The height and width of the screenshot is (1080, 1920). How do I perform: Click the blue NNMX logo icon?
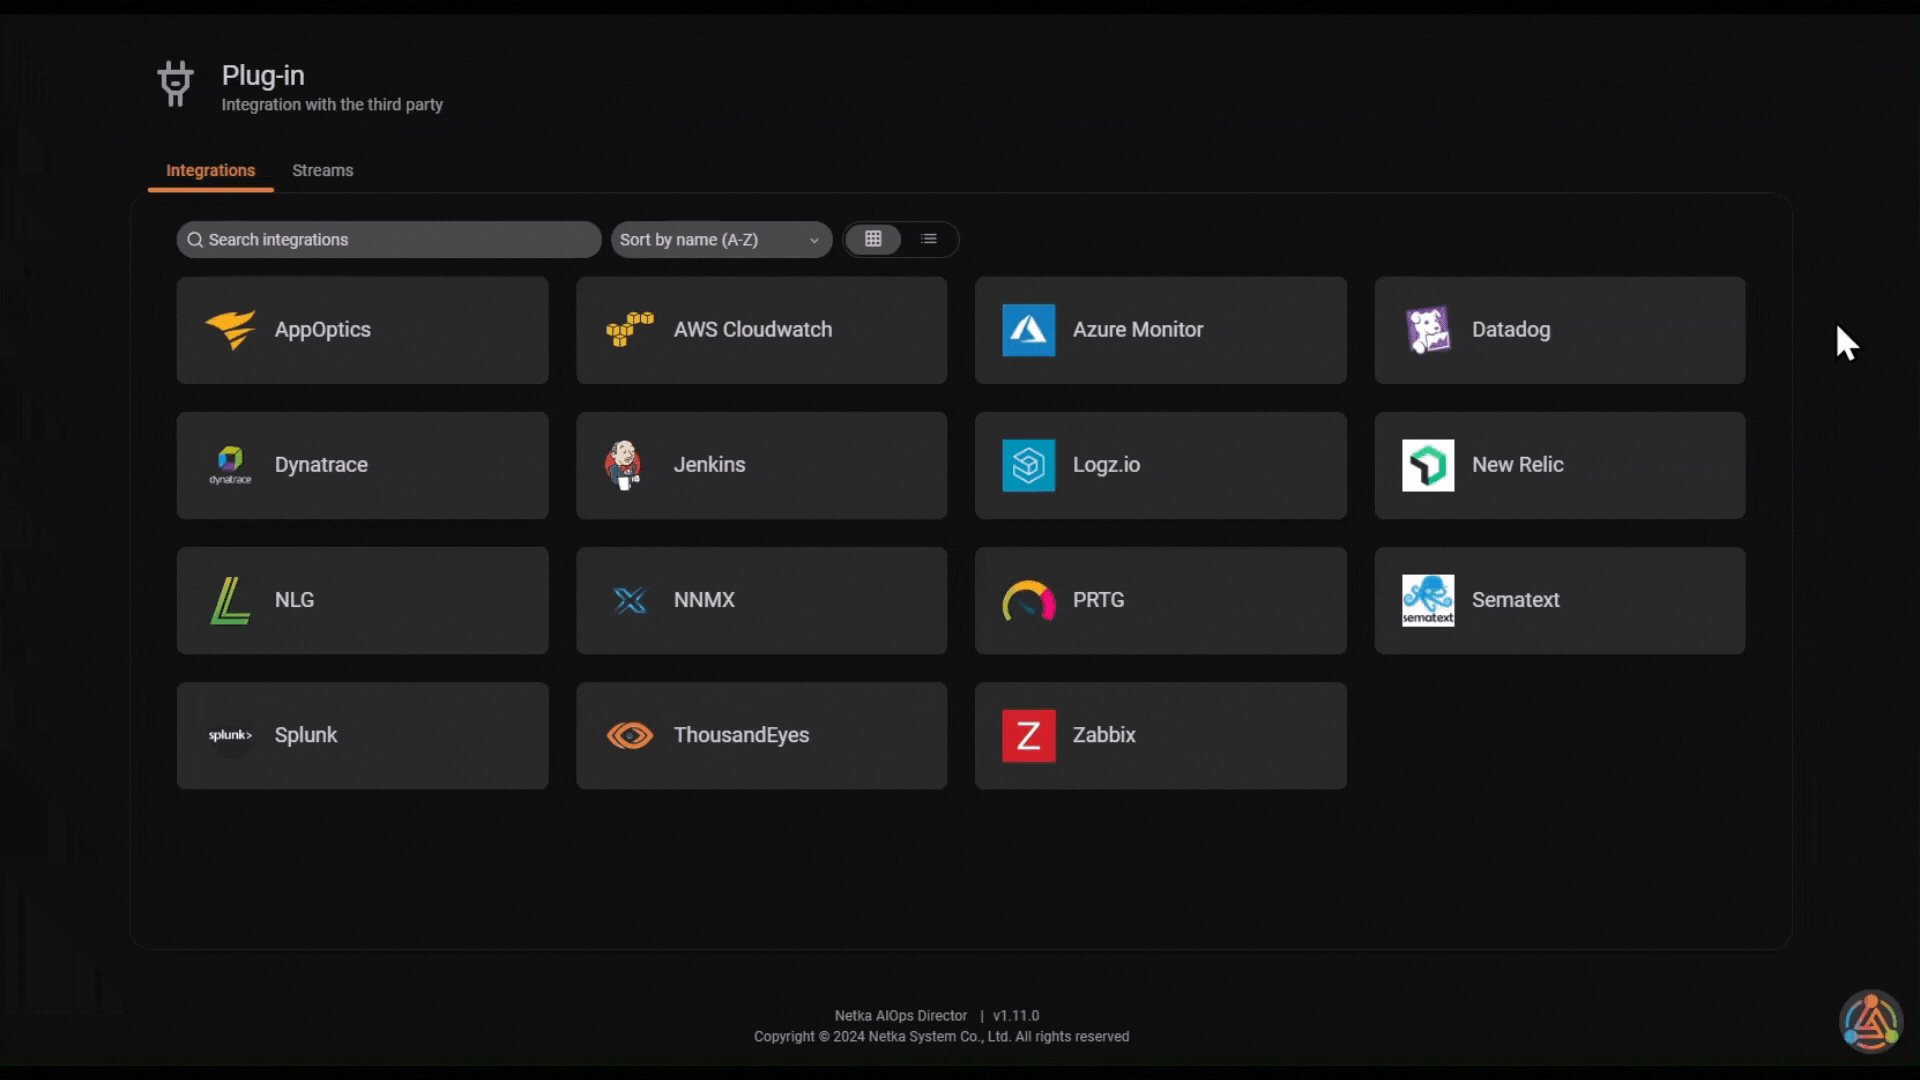(x=630, y=600)
